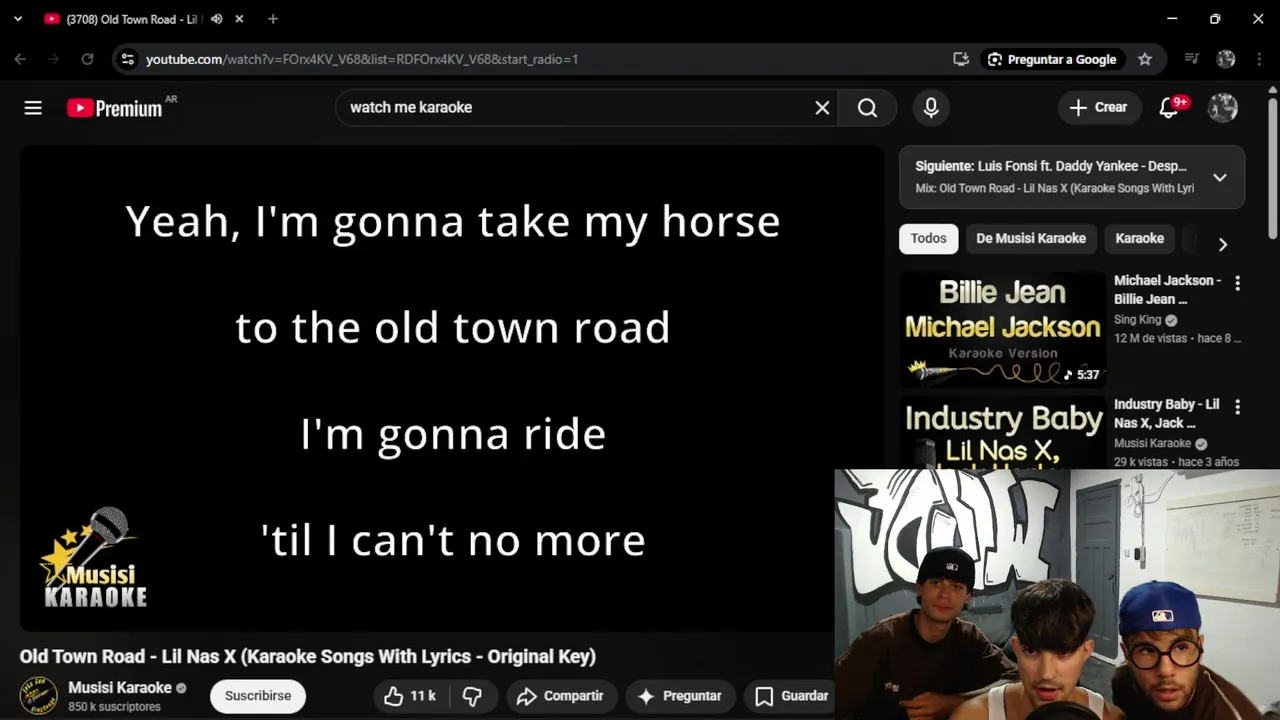Open install app icon in address bar
The width and height of the screenshot is (1280, 720).
(x=961, y=59)
